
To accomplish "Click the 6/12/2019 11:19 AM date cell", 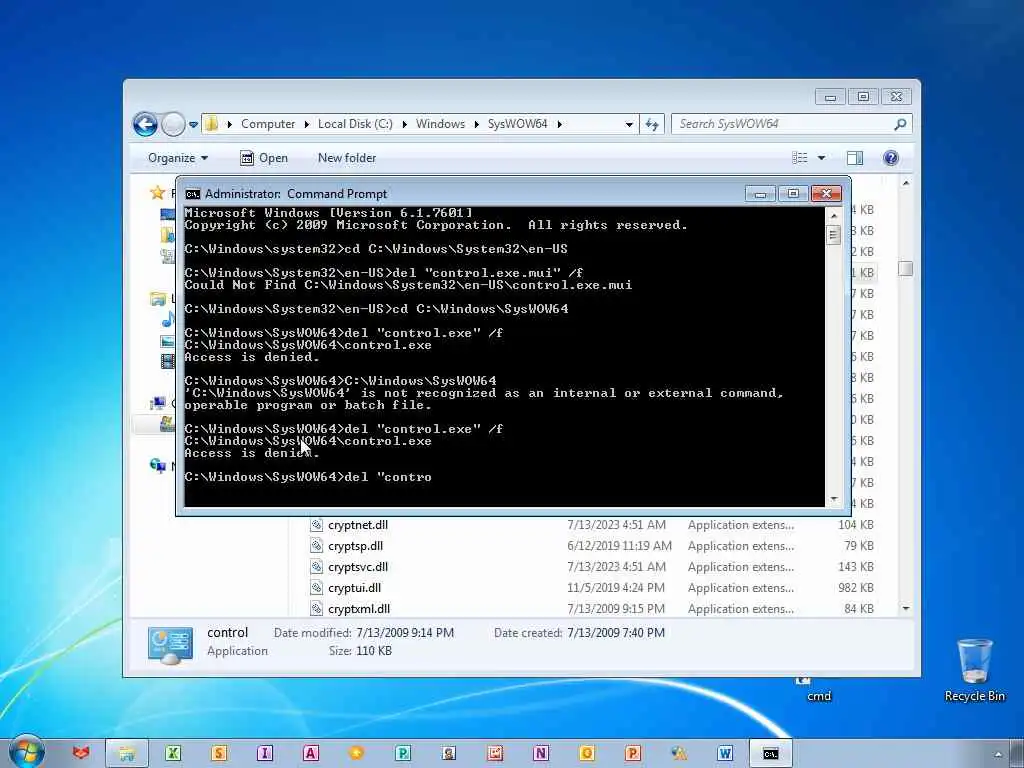I will click(x=619, y=546).
